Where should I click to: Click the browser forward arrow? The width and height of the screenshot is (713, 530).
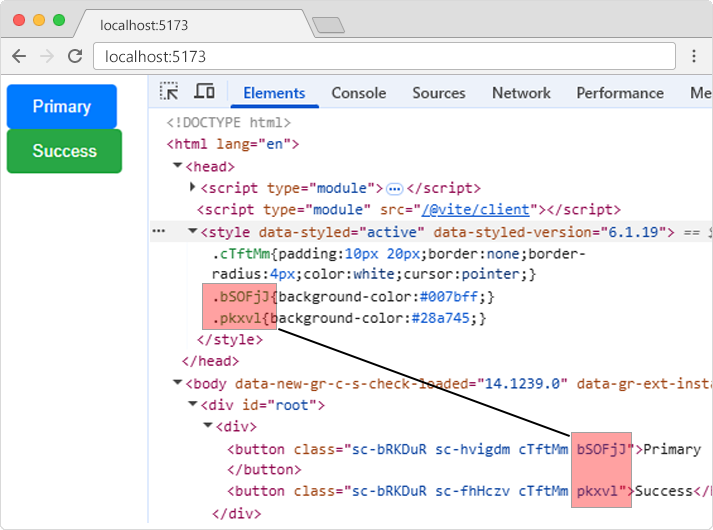click(x=46, y=56)
